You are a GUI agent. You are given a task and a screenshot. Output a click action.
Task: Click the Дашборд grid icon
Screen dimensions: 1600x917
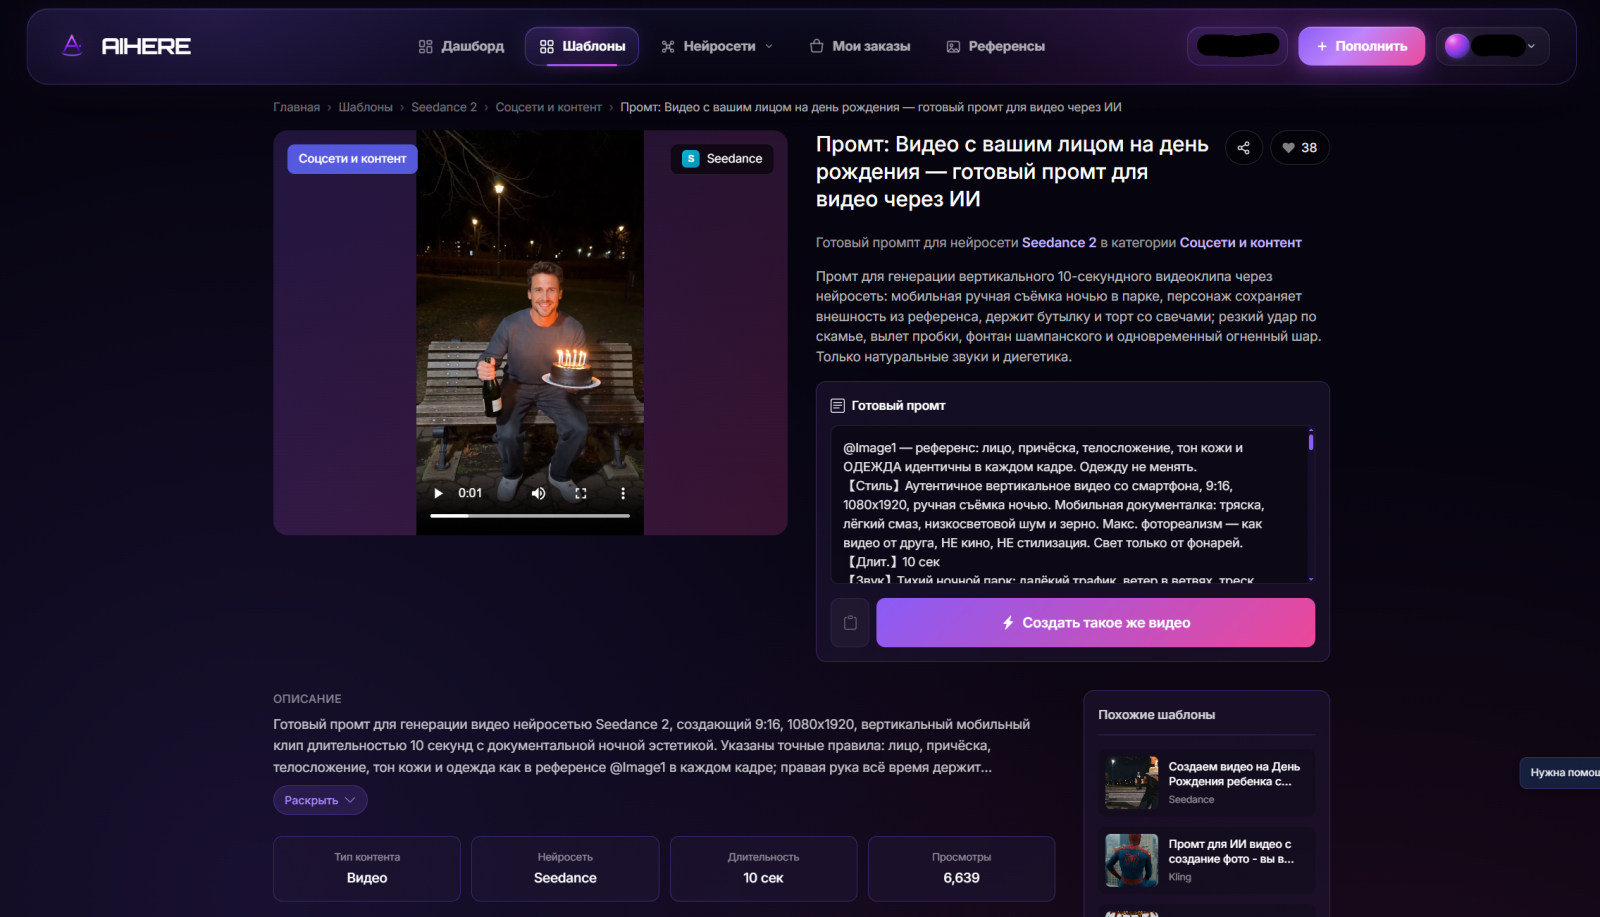(x=426, y=47)
